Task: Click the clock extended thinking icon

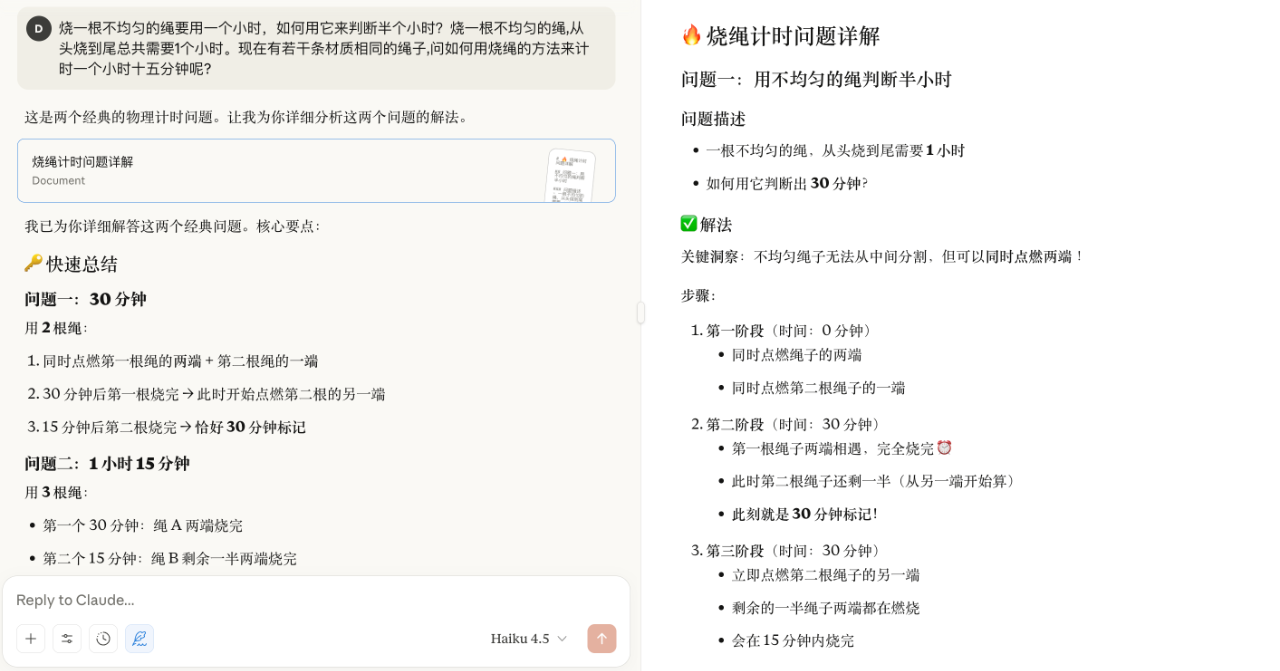Action: coord(103,639)
